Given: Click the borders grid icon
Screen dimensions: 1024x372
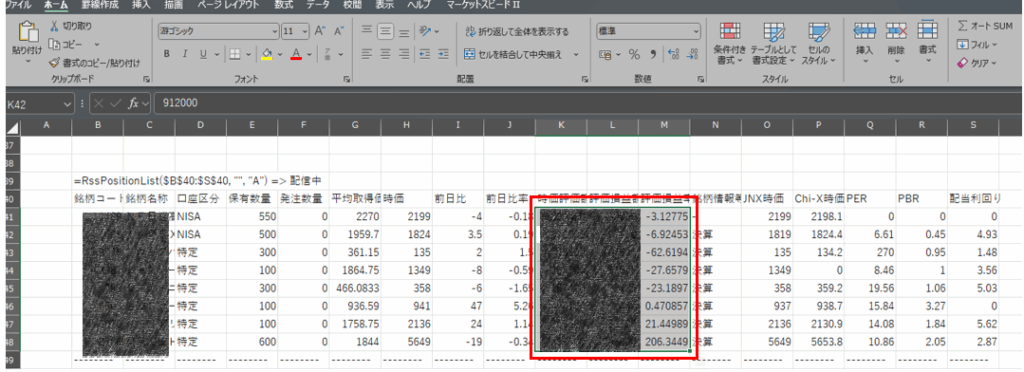Looking at the screenshot, I should click(235, 54).
